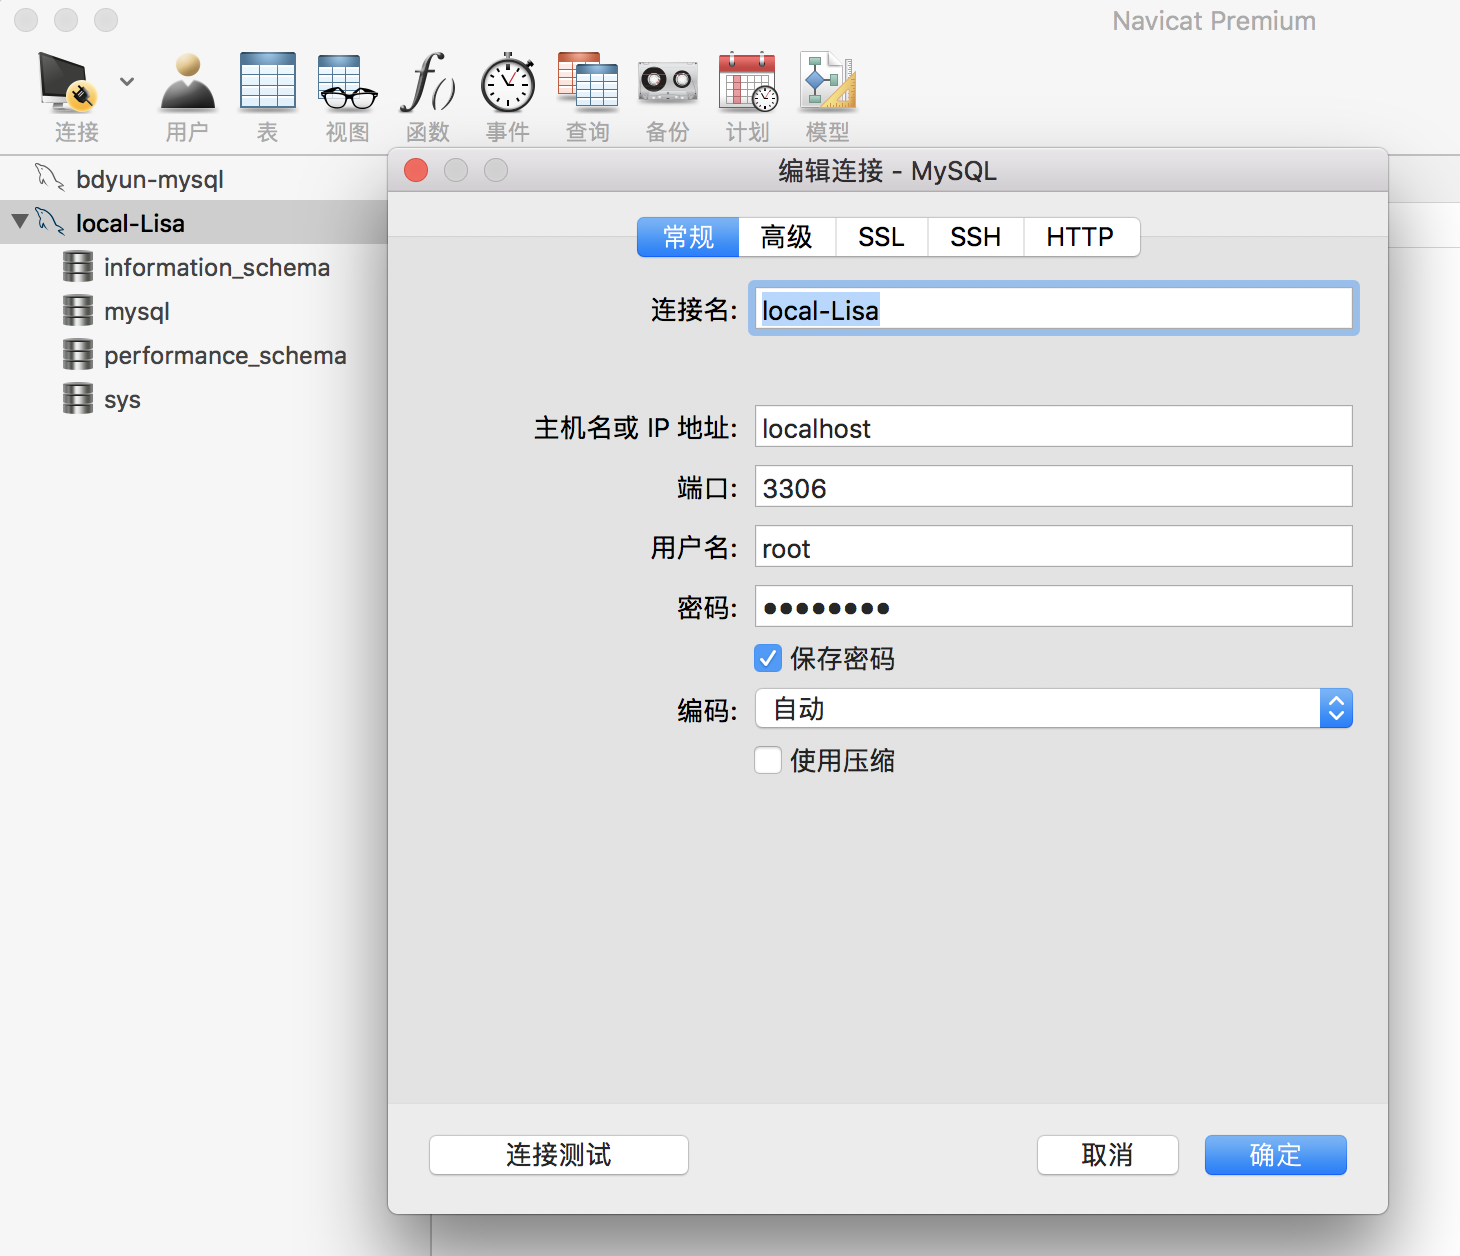
Task: Select the 视图 view toolbar icon
Action: 347,82
